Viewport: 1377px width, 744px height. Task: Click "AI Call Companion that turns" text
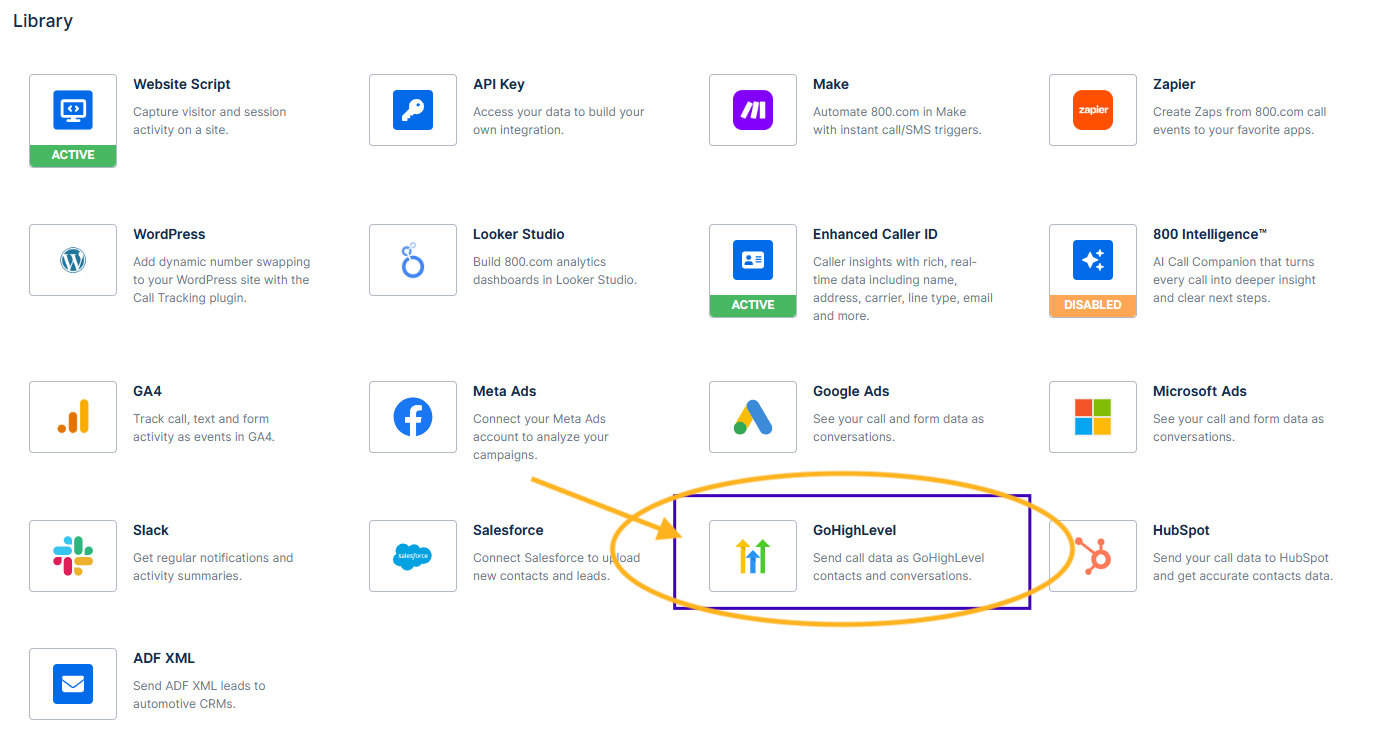click(1234, 262)
